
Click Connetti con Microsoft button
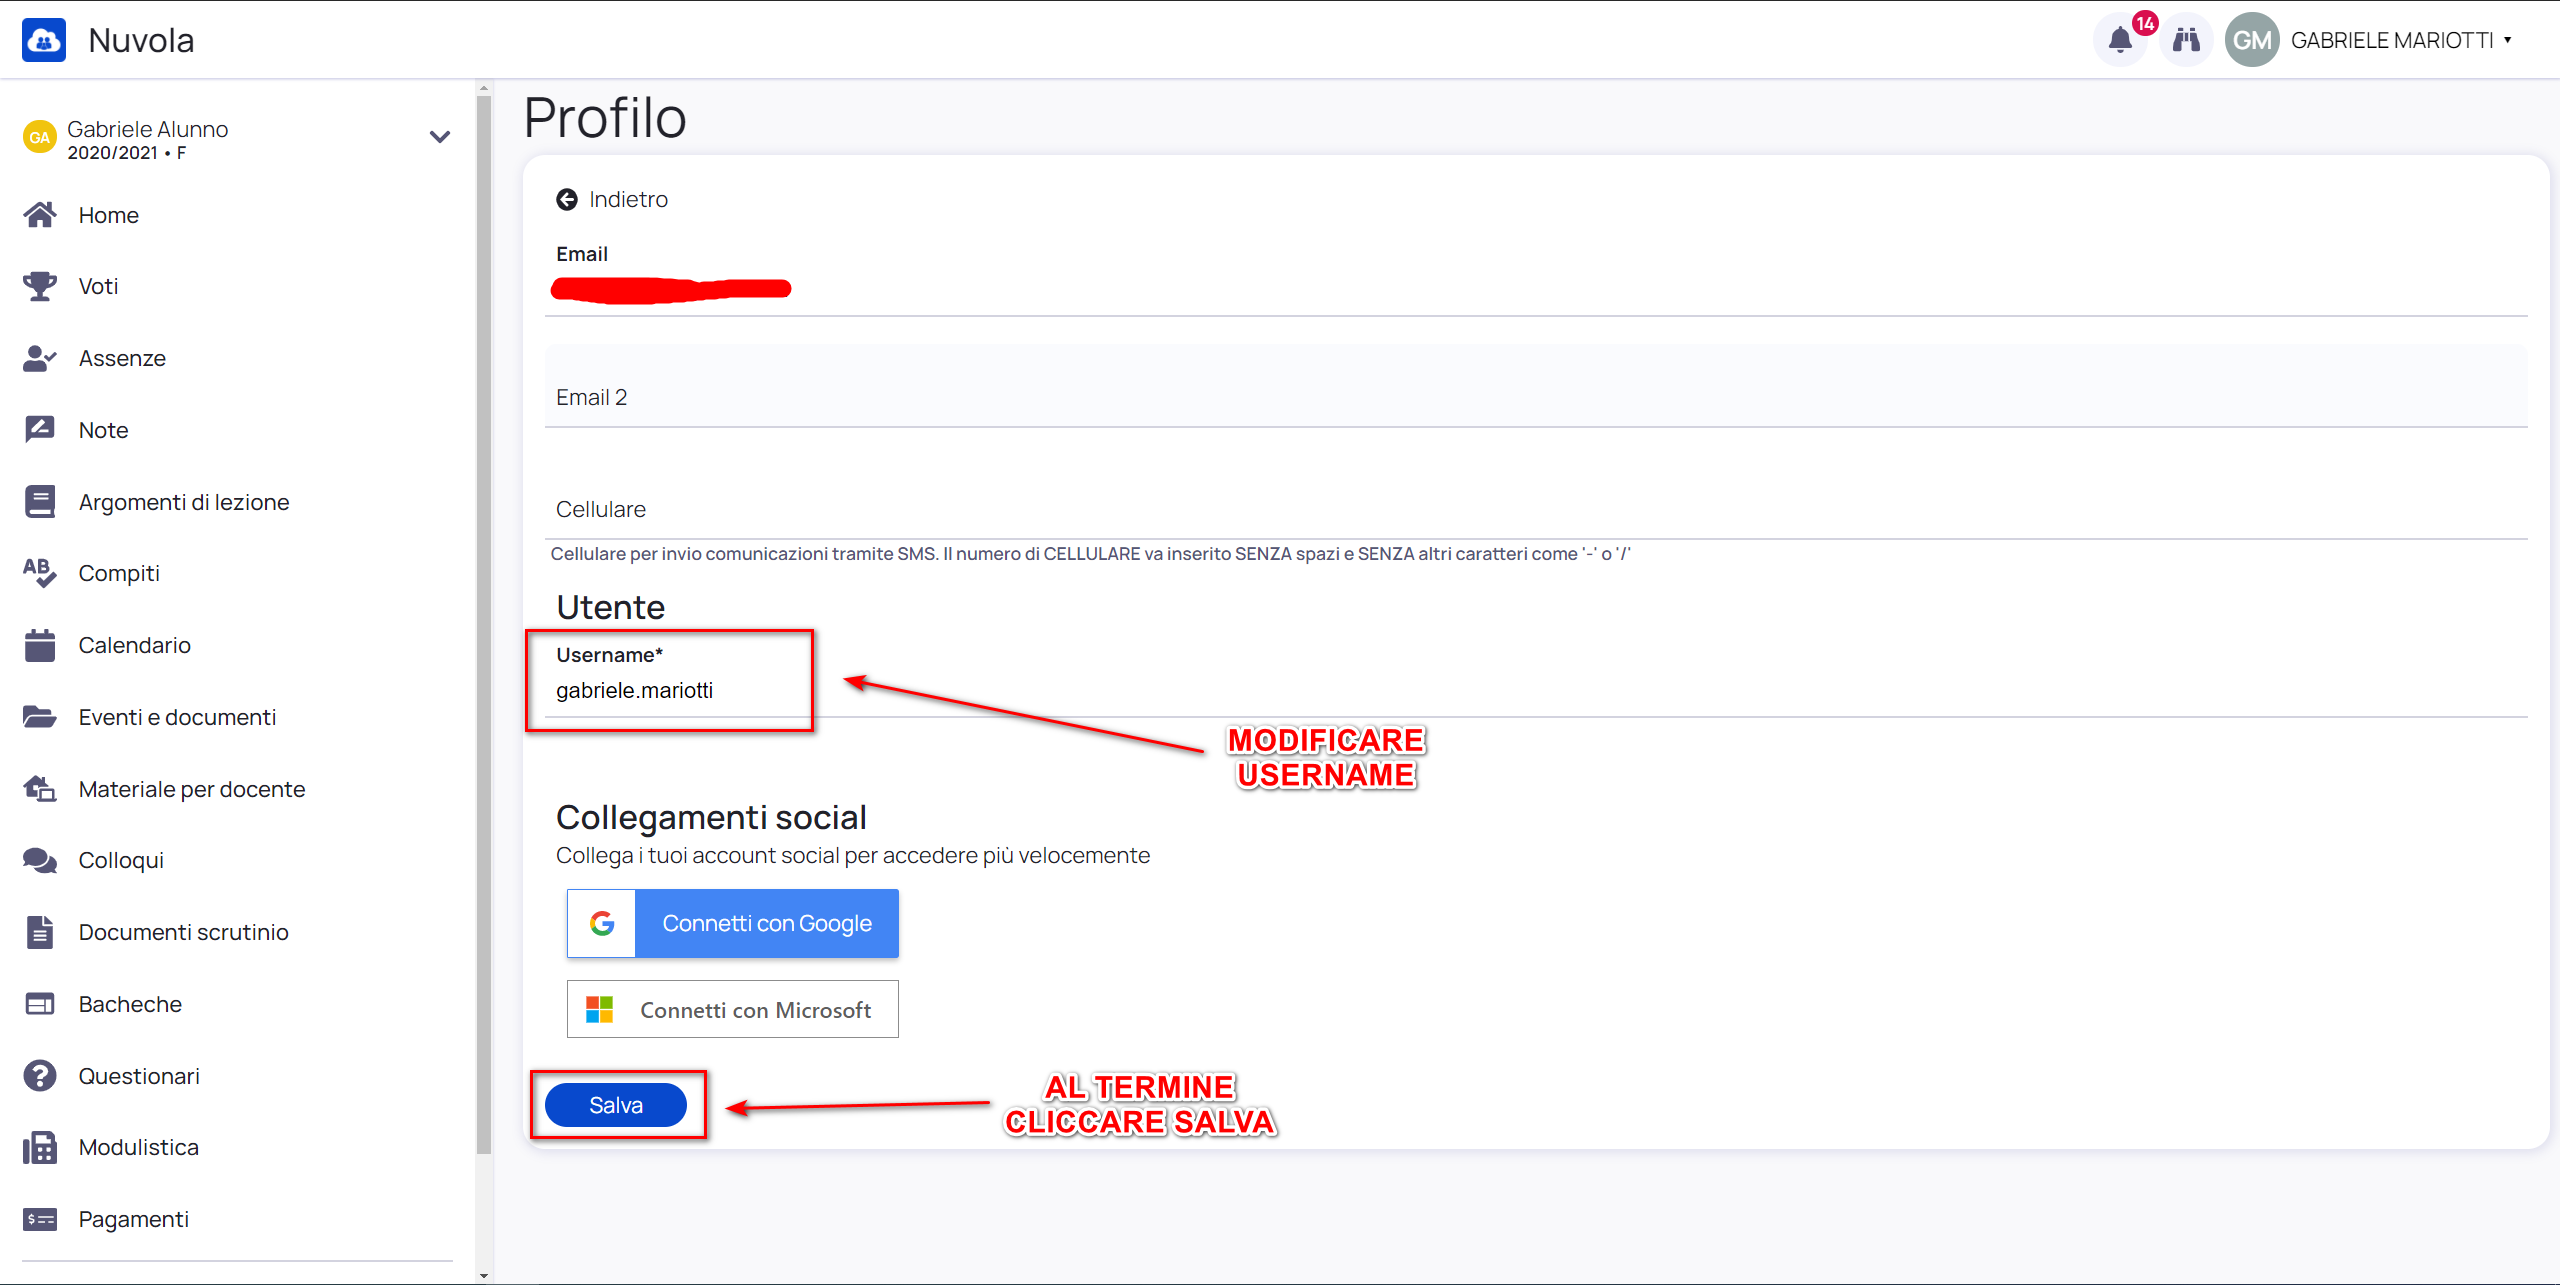(x=733, y=1009)
